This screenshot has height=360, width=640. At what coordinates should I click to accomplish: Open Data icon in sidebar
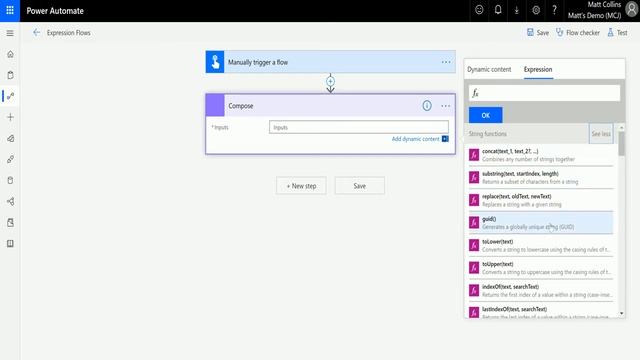pyautogui.click(x=10, y=180)
